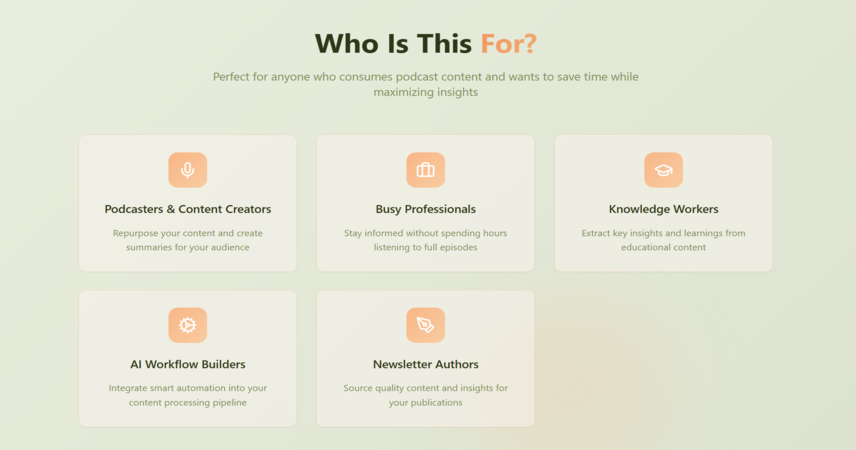Click the 'Extract key insights' description text
Viewport: 856px width, 450px height.
click(x=663, y=240)
